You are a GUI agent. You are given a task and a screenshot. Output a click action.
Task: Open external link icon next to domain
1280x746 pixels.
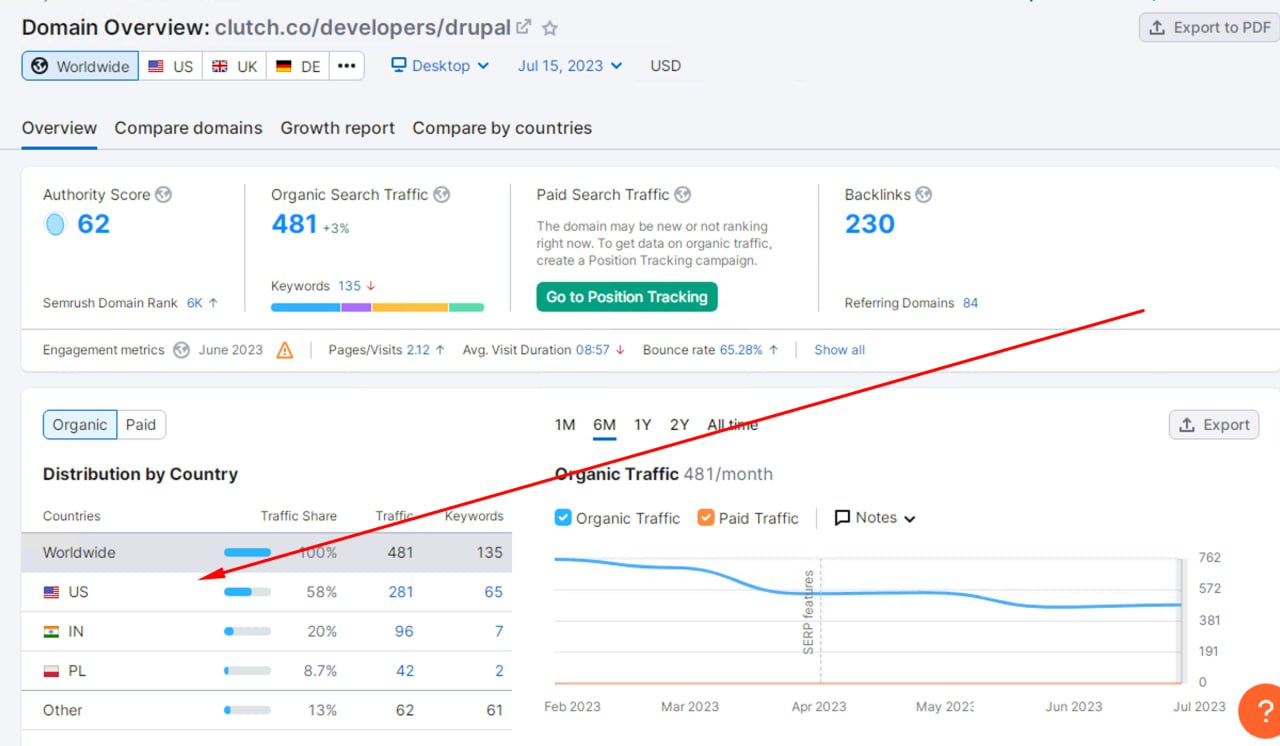(524, 27)
